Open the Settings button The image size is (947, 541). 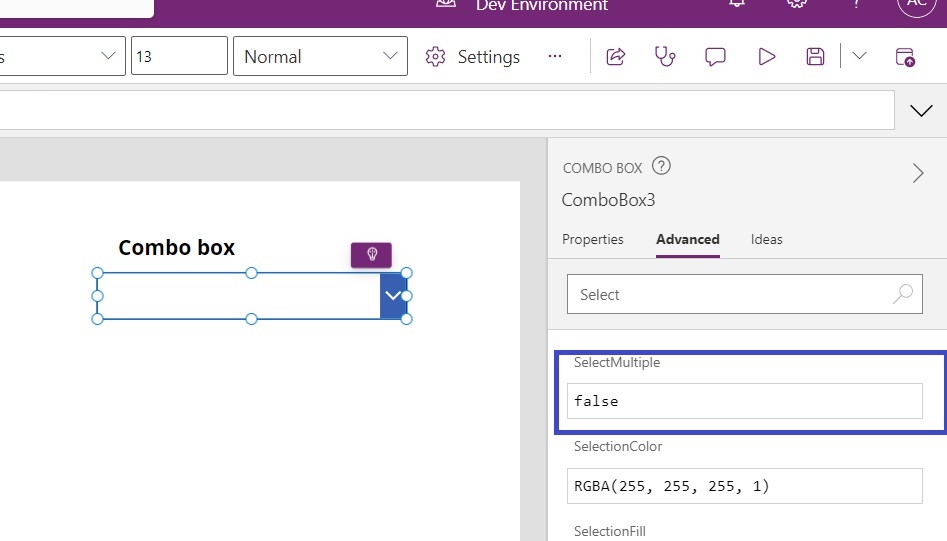(473, 57)
